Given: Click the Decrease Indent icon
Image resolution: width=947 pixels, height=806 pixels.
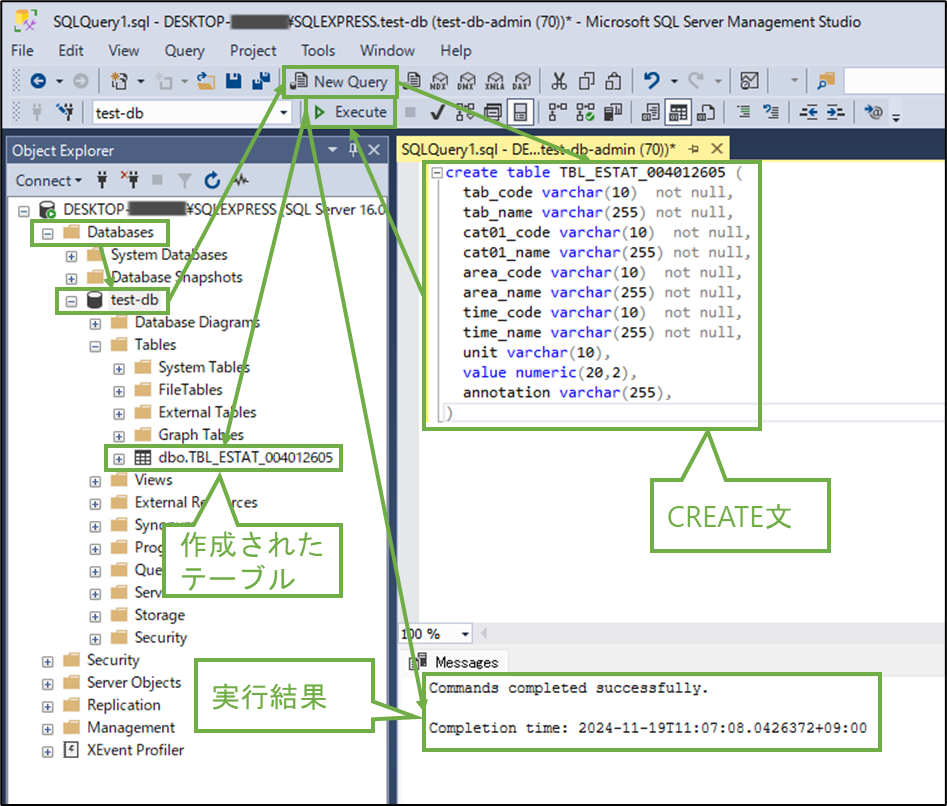Looking at the screenshot, I should [808, 112].
